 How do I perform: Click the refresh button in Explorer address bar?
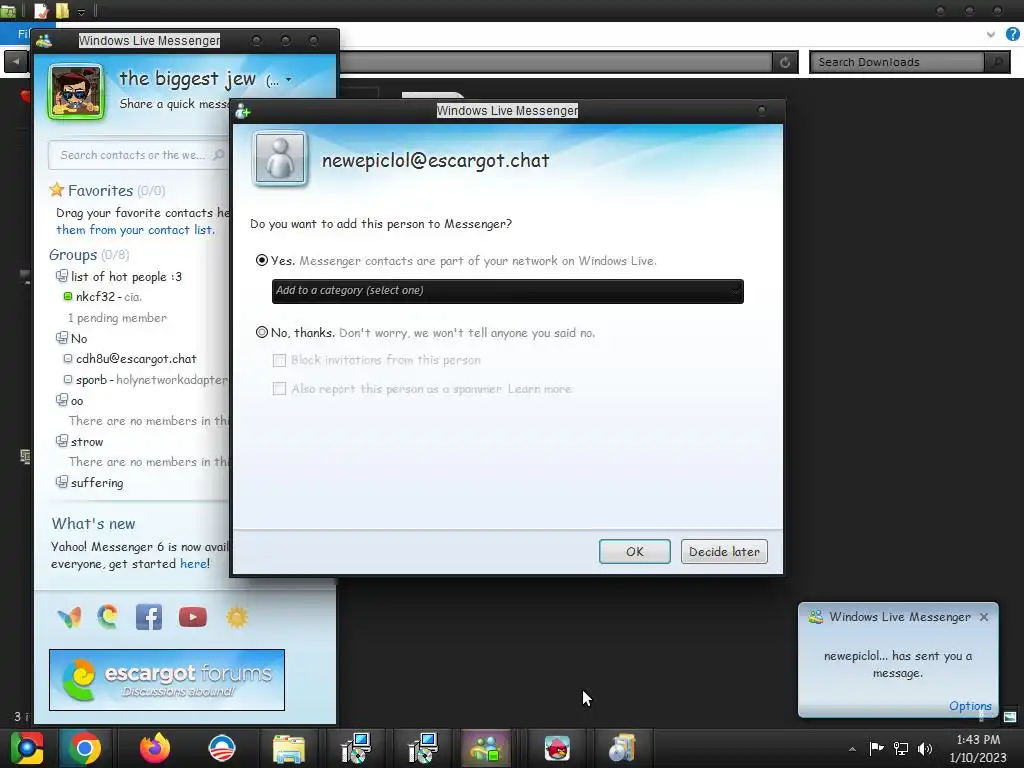[785, 62]
